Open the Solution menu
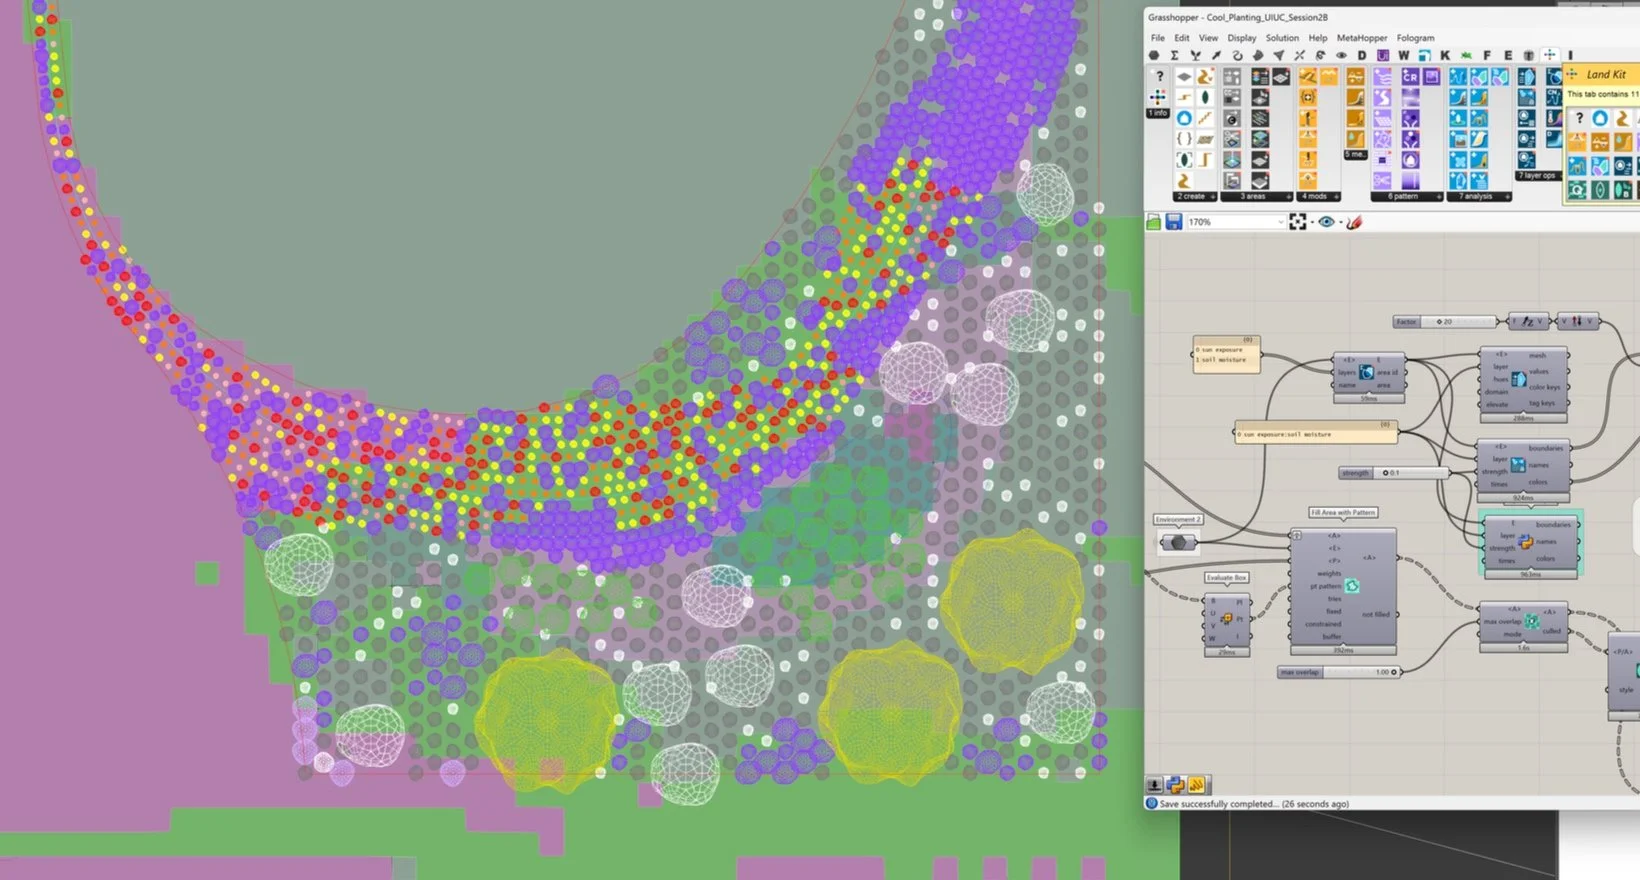Image resolution: width=1640 pixels, height=880 pixels. (1282, 38)
